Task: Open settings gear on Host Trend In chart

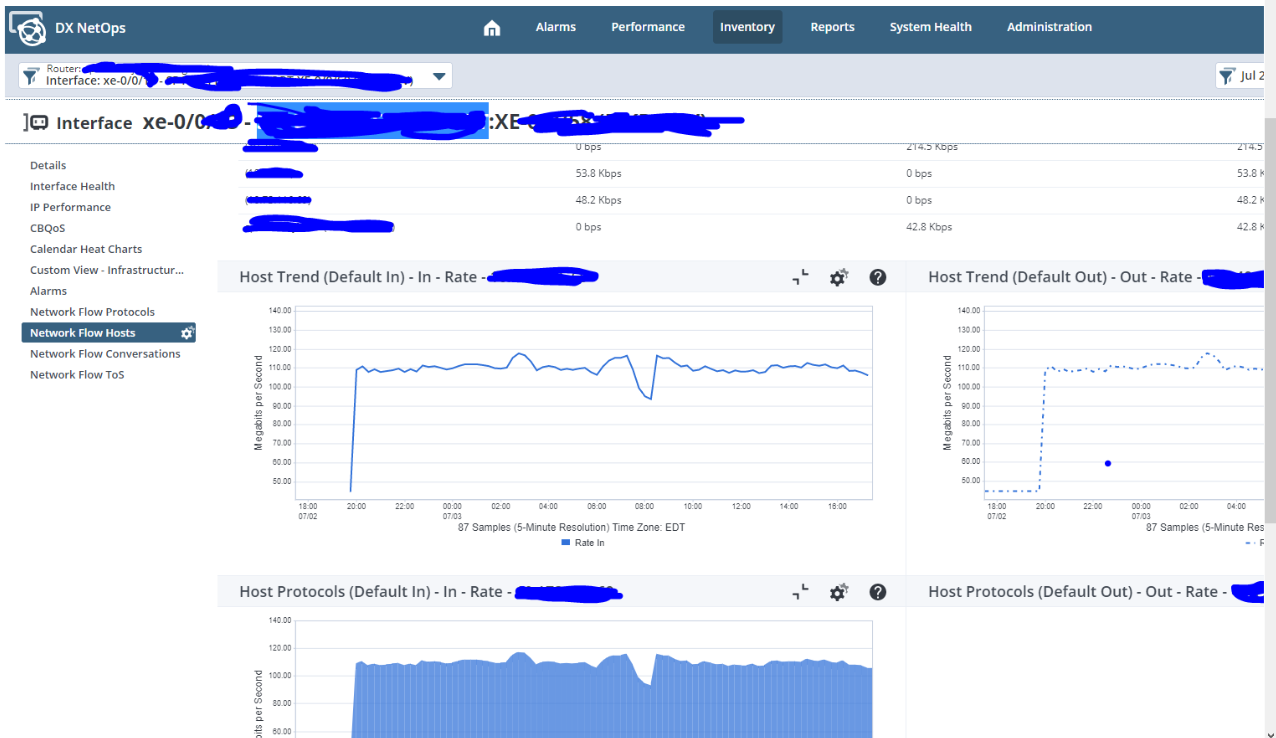Action: point(838,278)
